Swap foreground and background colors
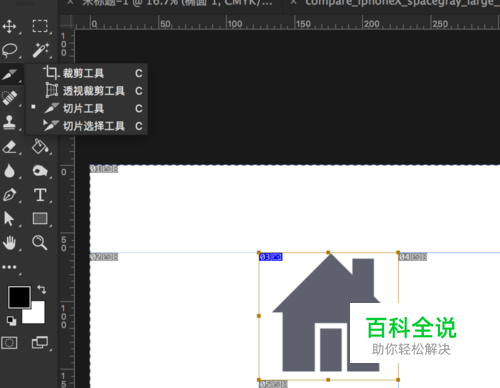This screenshot has height=388, width=500. [42, 289]
